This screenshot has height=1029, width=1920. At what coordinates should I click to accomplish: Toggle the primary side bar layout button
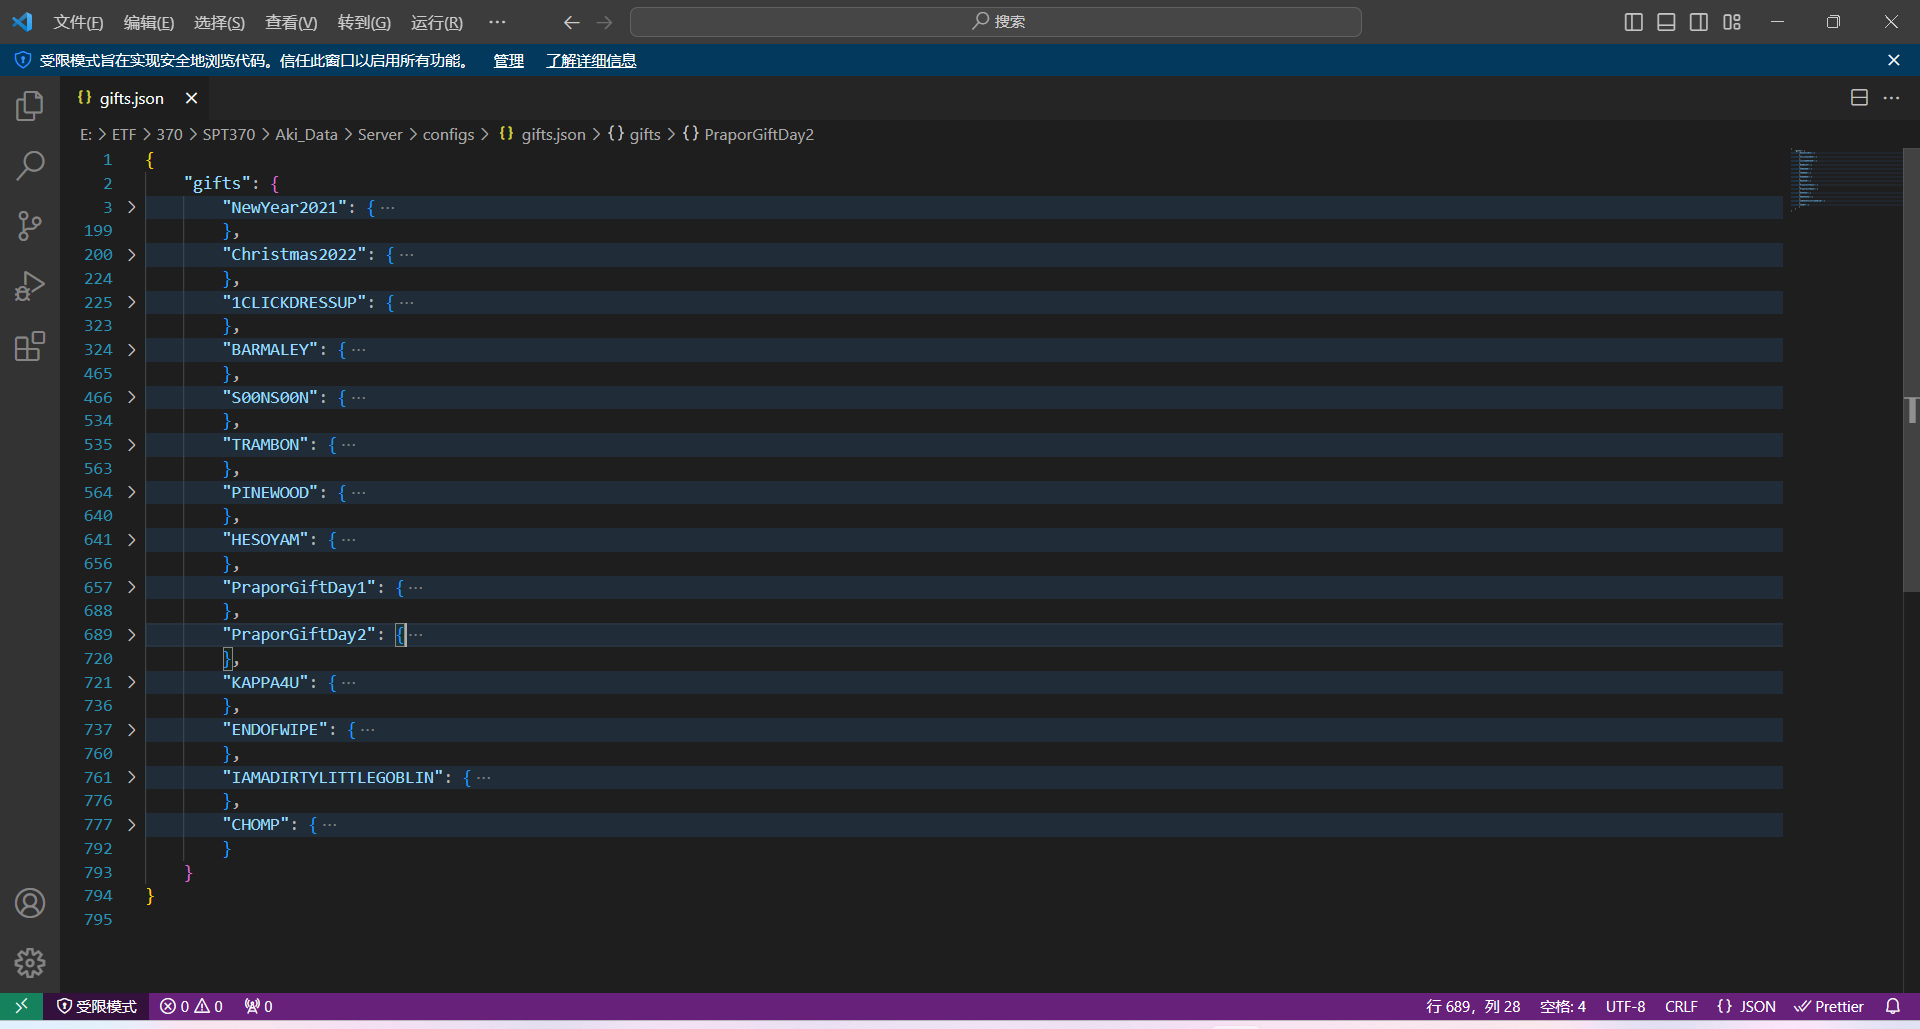pos(1633,22)
